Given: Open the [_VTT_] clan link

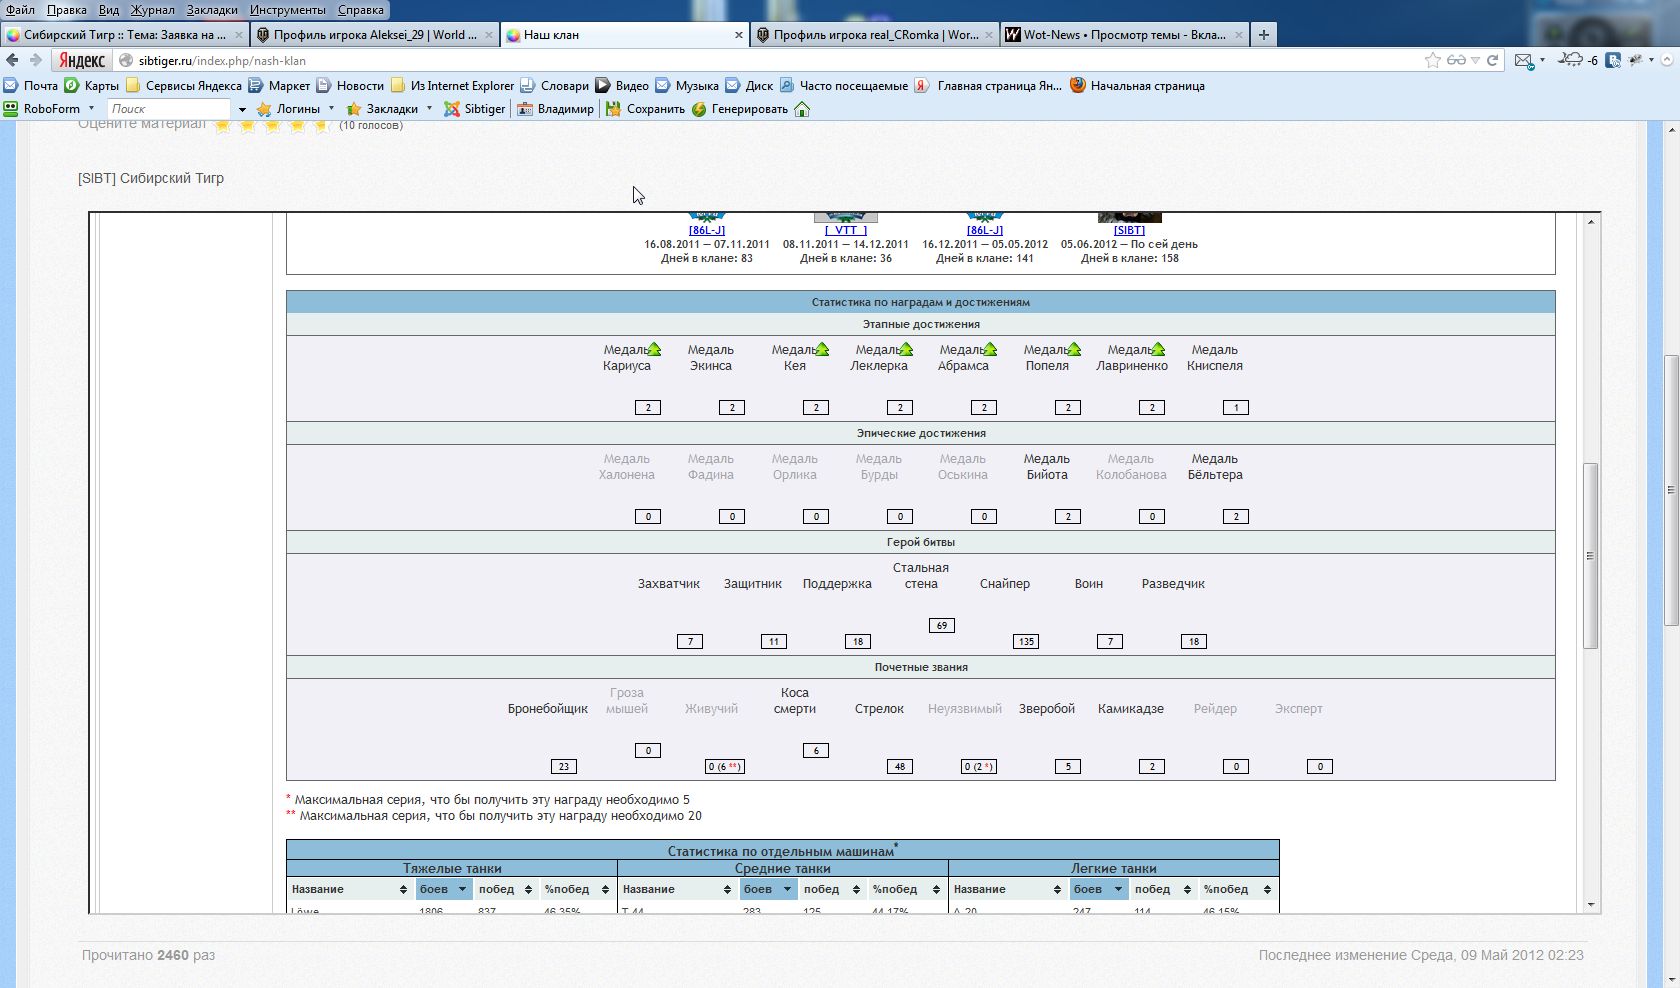Looking at the screenshot, I should point(845,230).
